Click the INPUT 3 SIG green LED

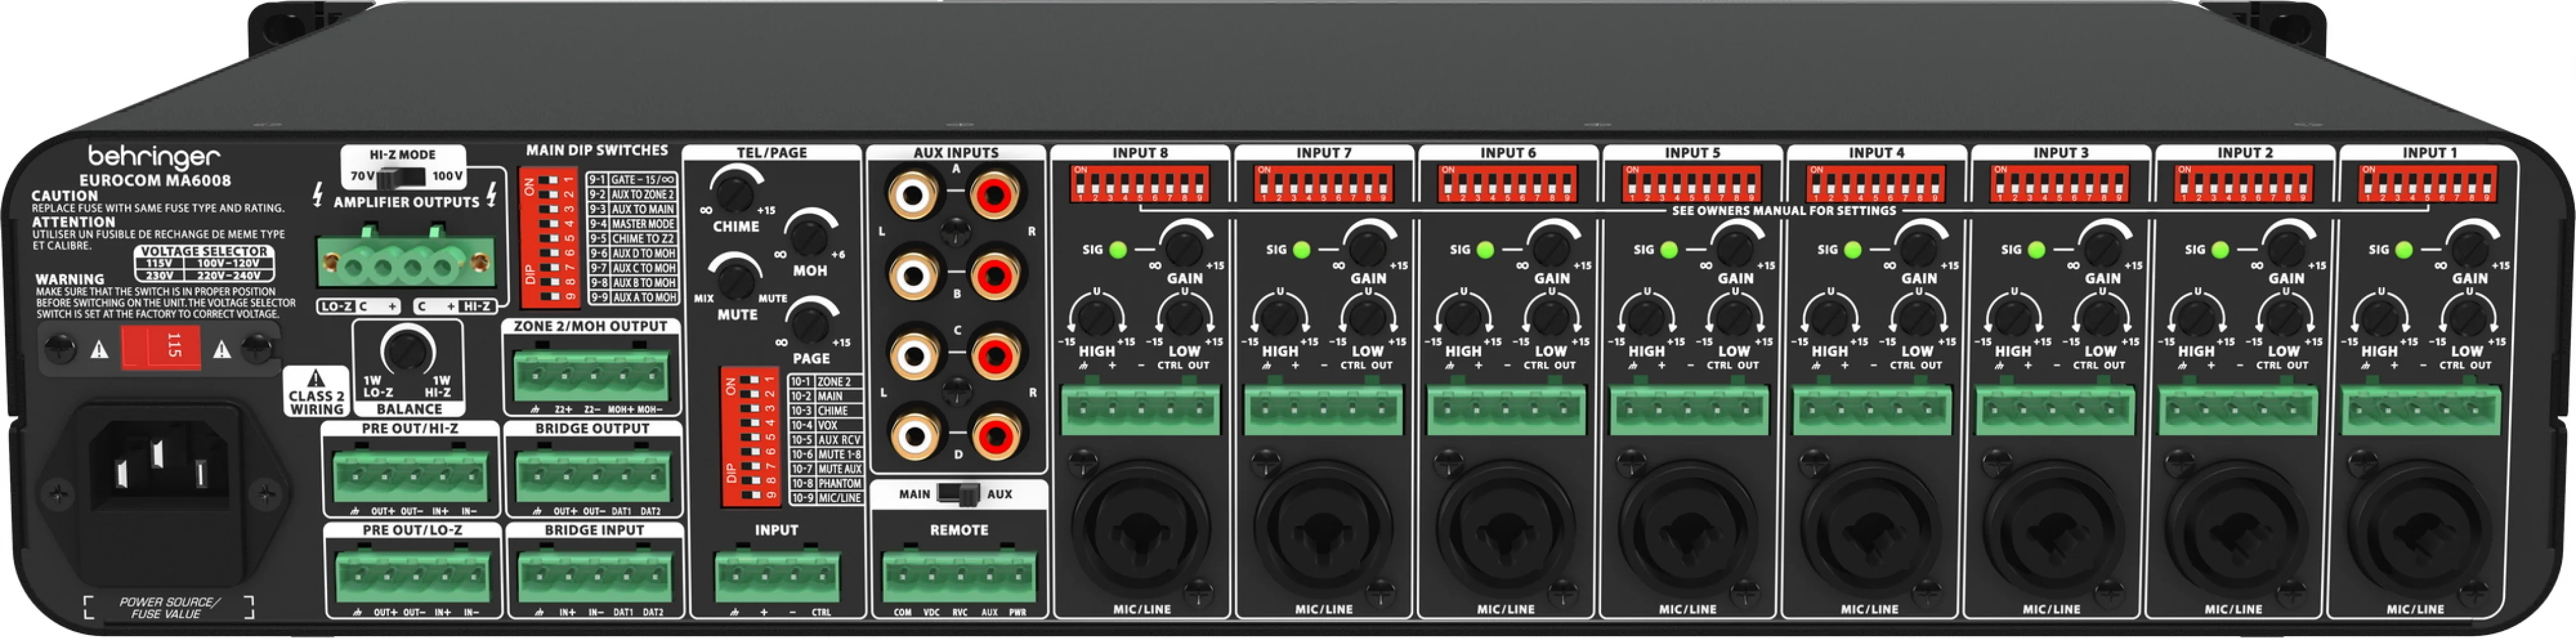(x=2036, y=250)
